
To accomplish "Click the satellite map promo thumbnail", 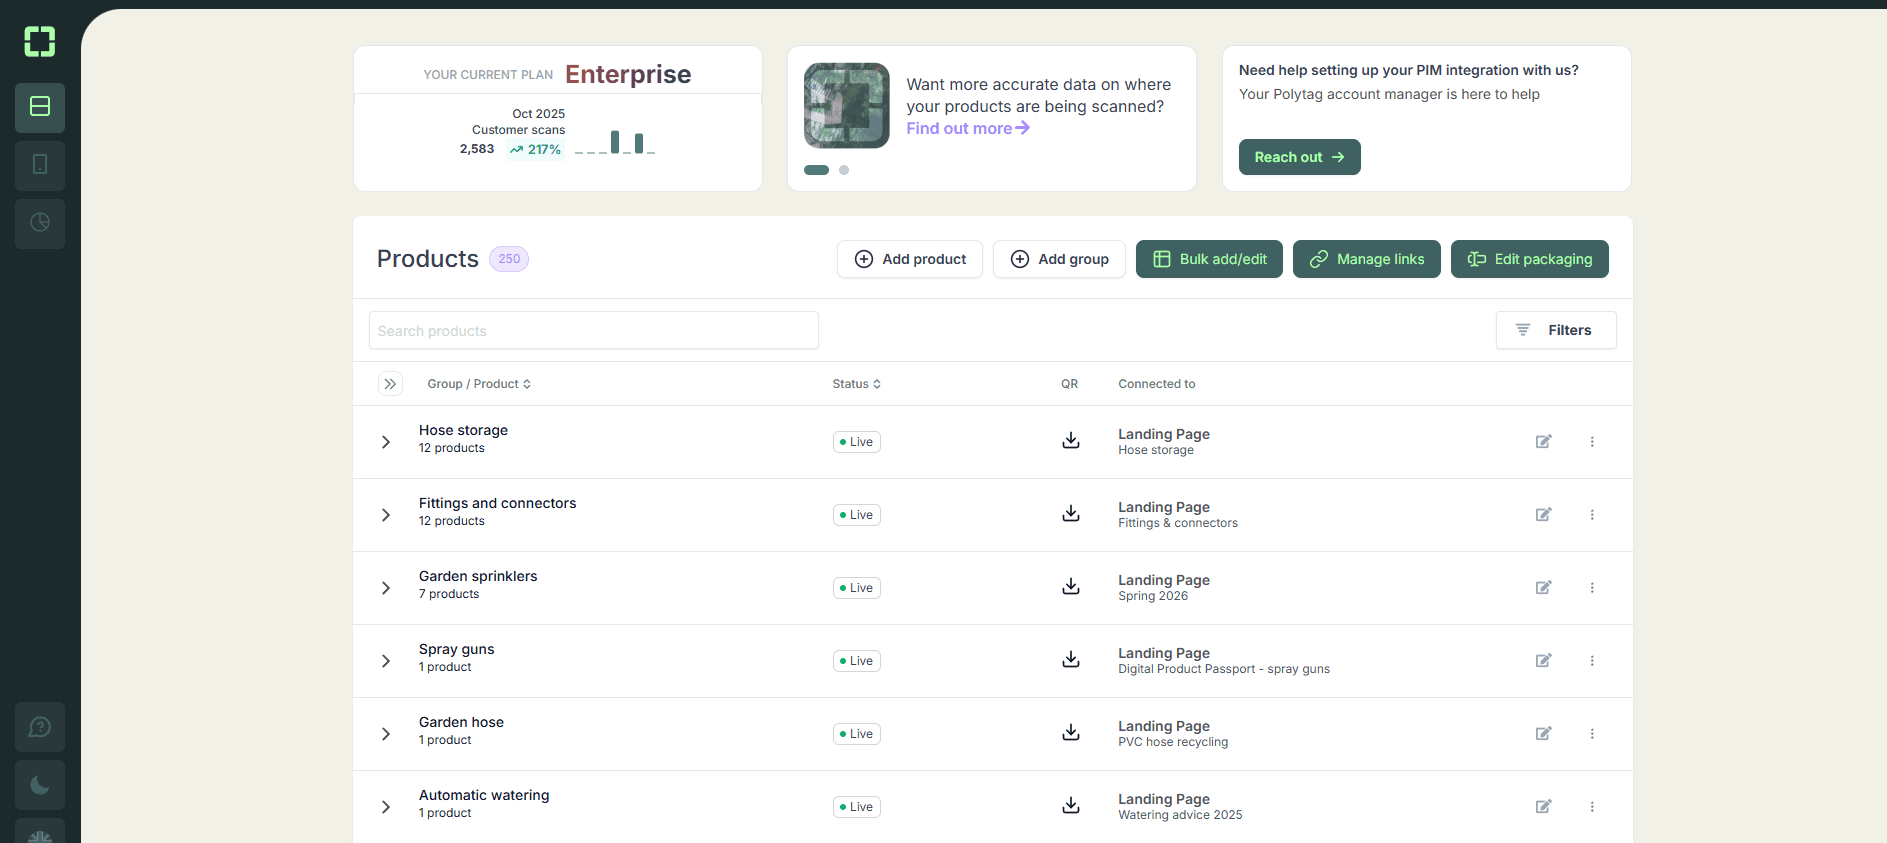I will click(847, 106).
